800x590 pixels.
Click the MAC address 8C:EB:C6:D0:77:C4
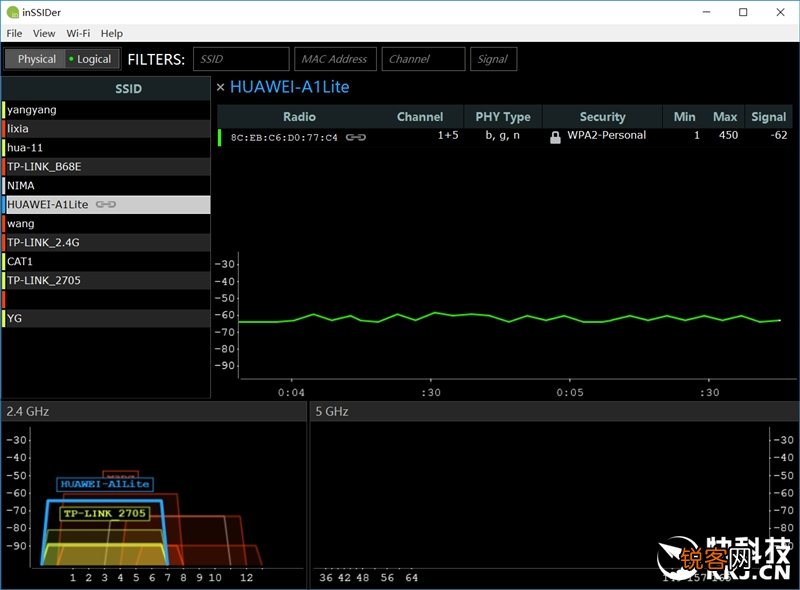click(x=284, y=137)
